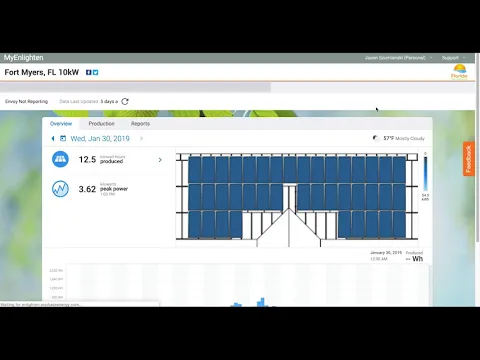The width and height of the screenshot is (480, 360).
Task: Click the Envoy Not Reporting status
Action: [26, 101]
